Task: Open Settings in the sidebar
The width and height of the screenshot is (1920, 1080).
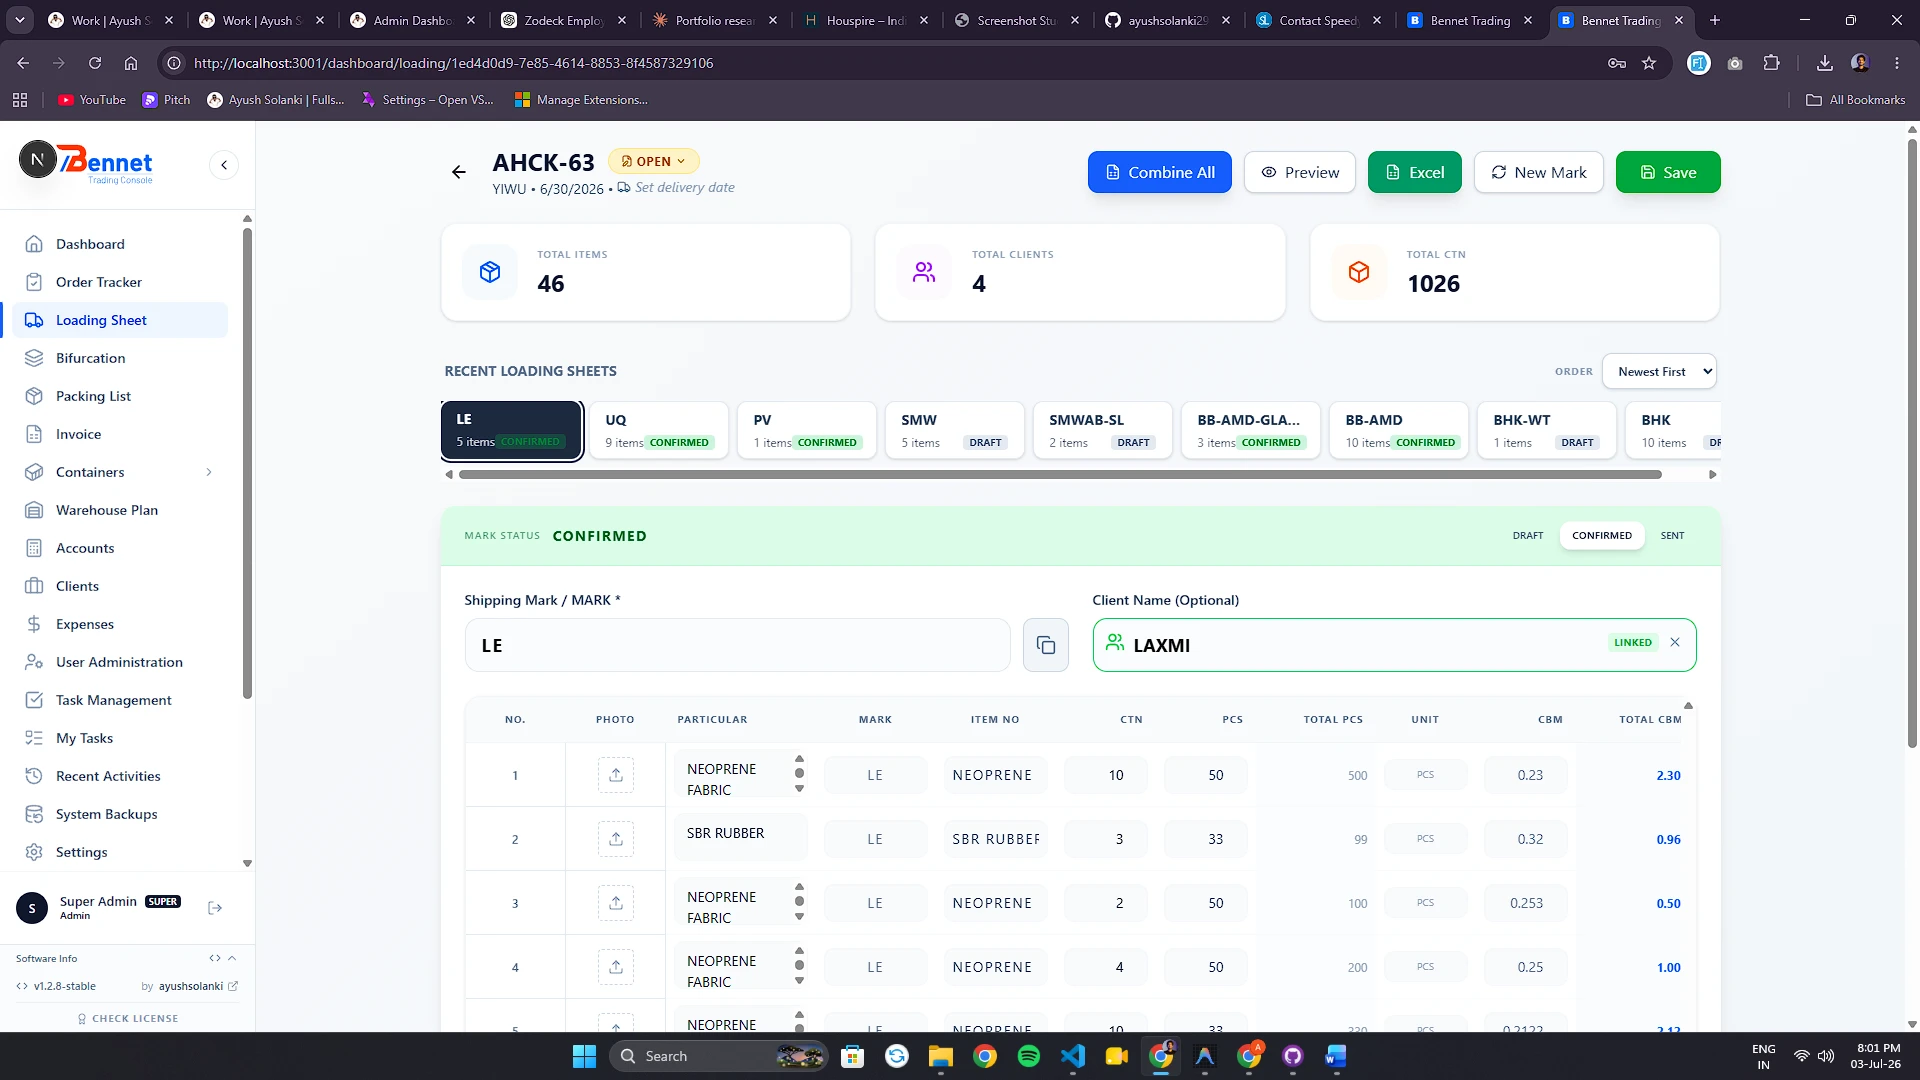Action: (x=120, y=852)
